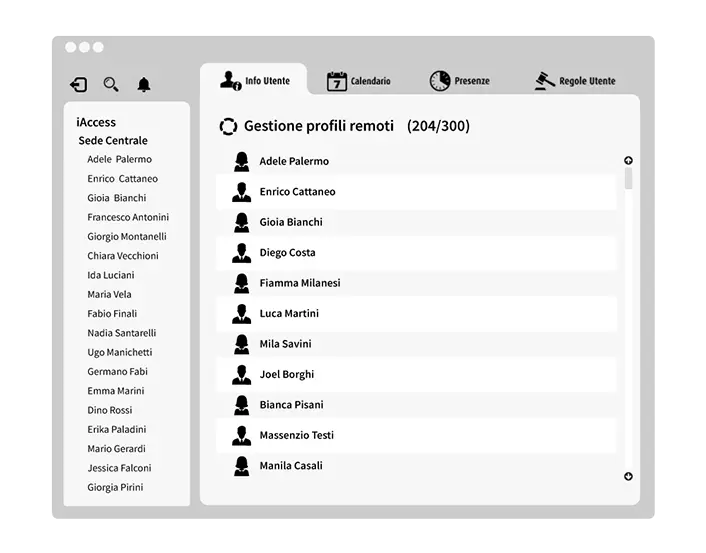Image resolution: width=706 pixels, height=553 pixels.
Task: Click Diego Costa's avatar icon
Action: point(242,253)
